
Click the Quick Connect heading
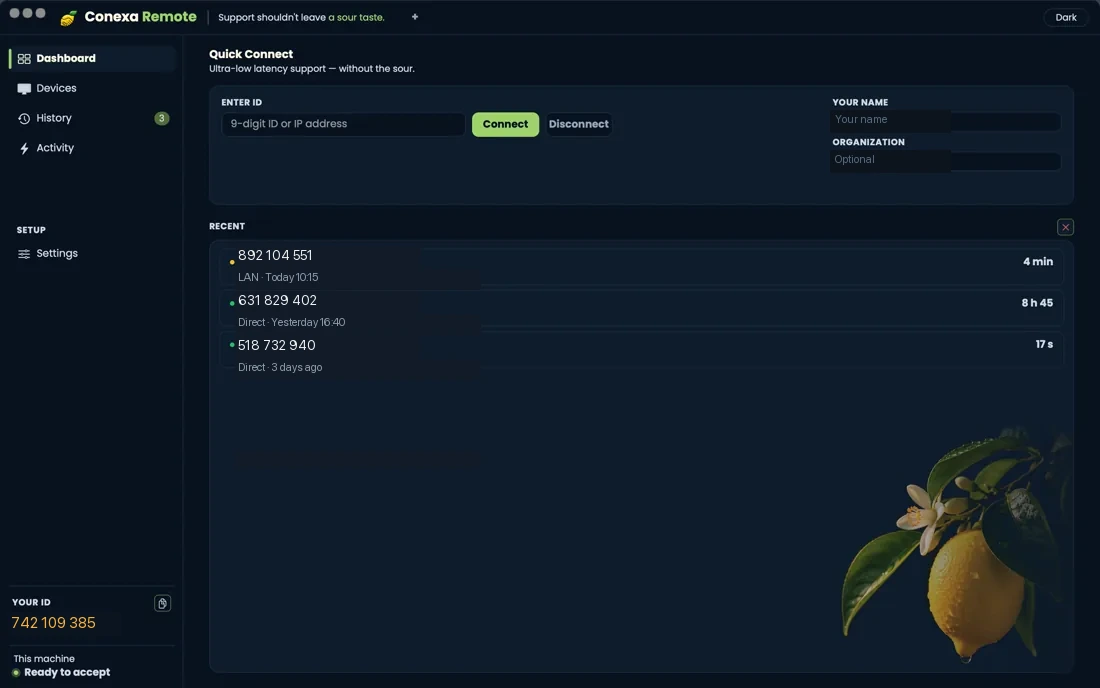pyautogui.click(x=251, y=54)
